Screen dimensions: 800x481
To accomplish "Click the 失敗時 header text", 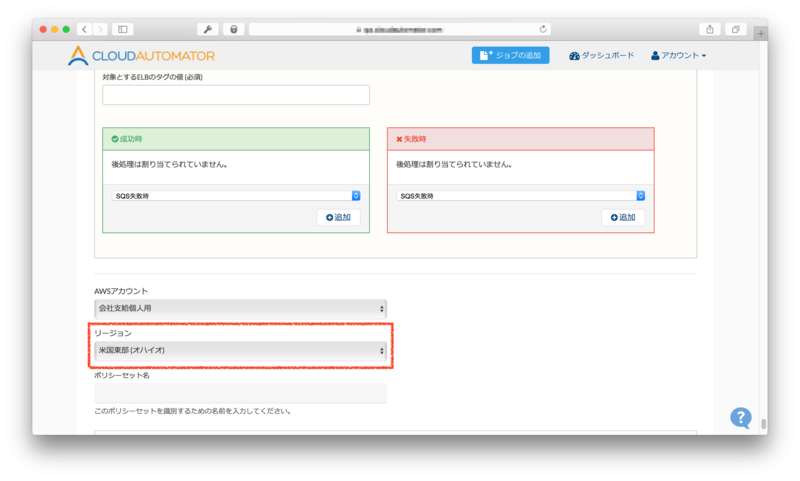I will [x=415, y=139].
